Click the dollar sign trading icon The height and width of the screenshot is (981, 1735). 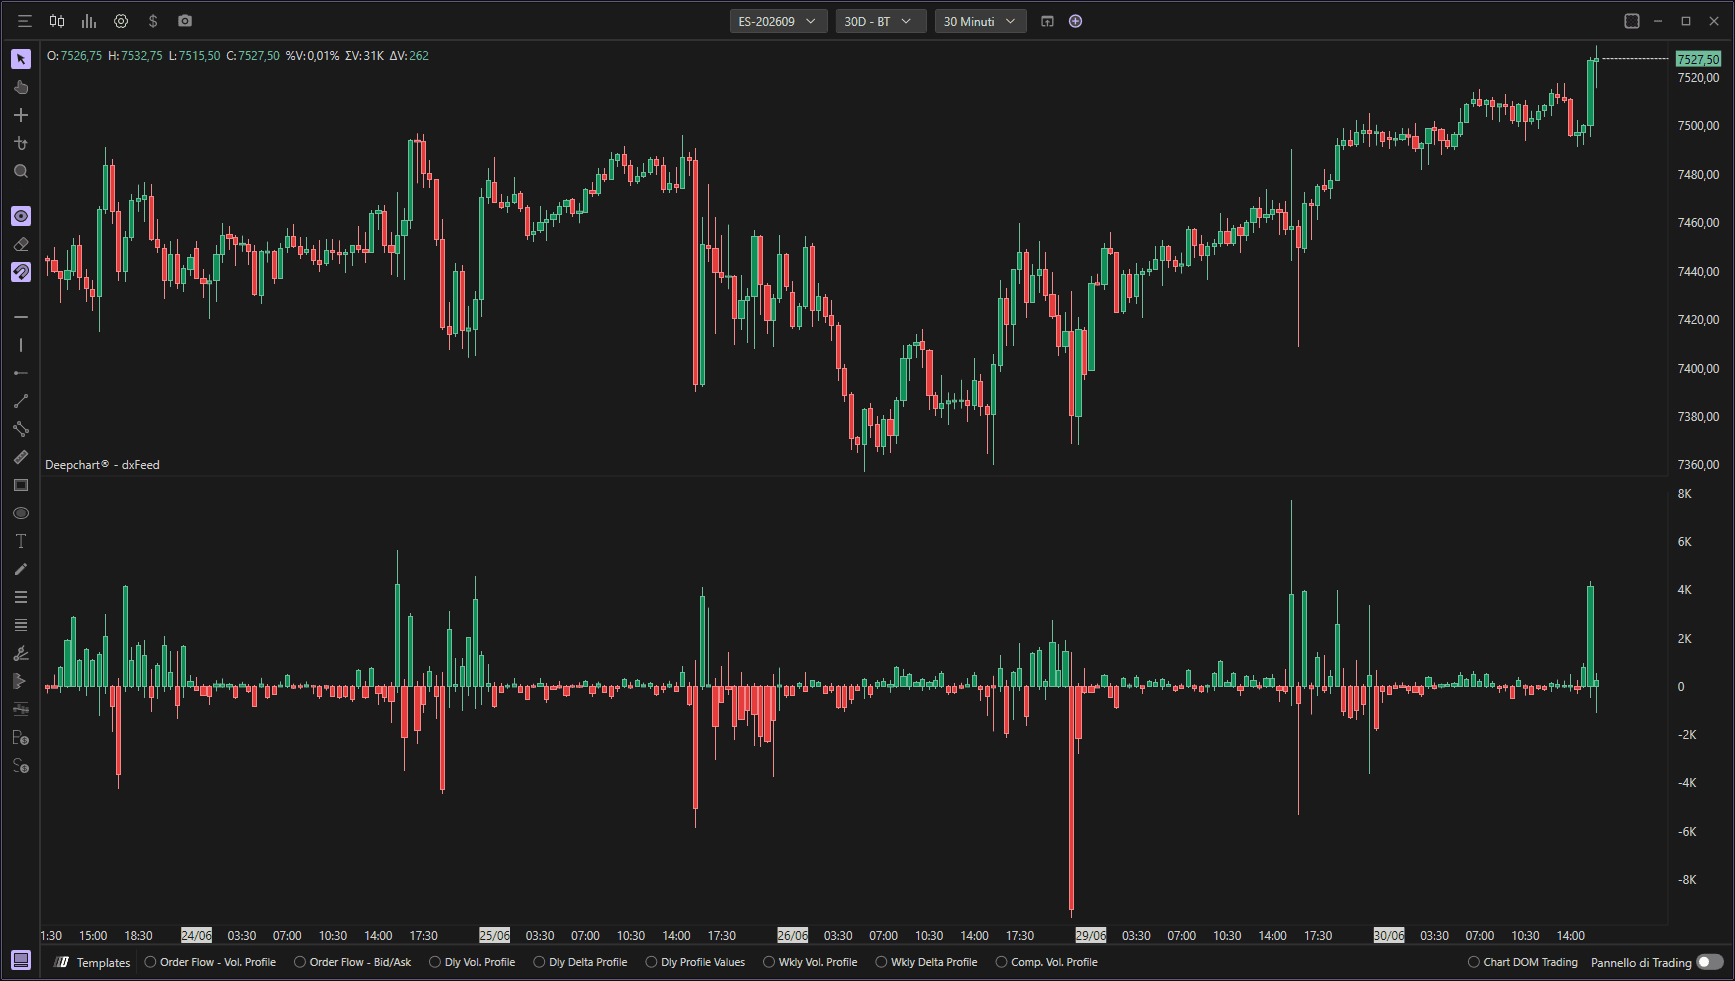coord(153,21)
